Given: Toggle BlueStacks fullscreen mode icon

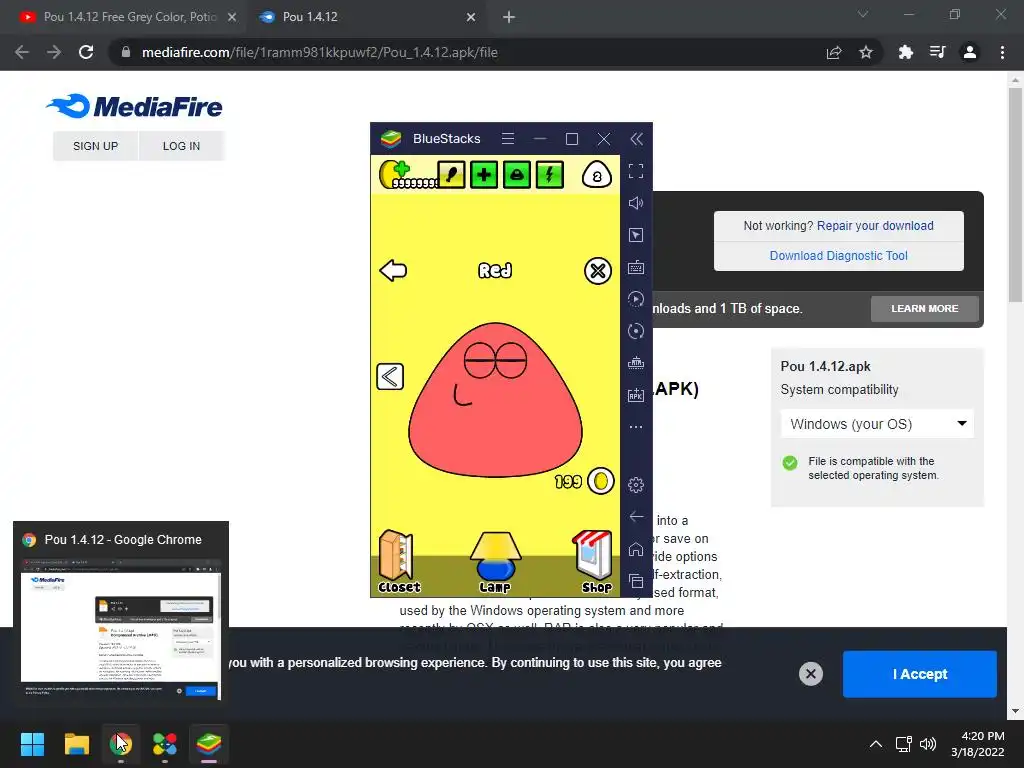Looking at the screenshot, I should coord(635,171).
